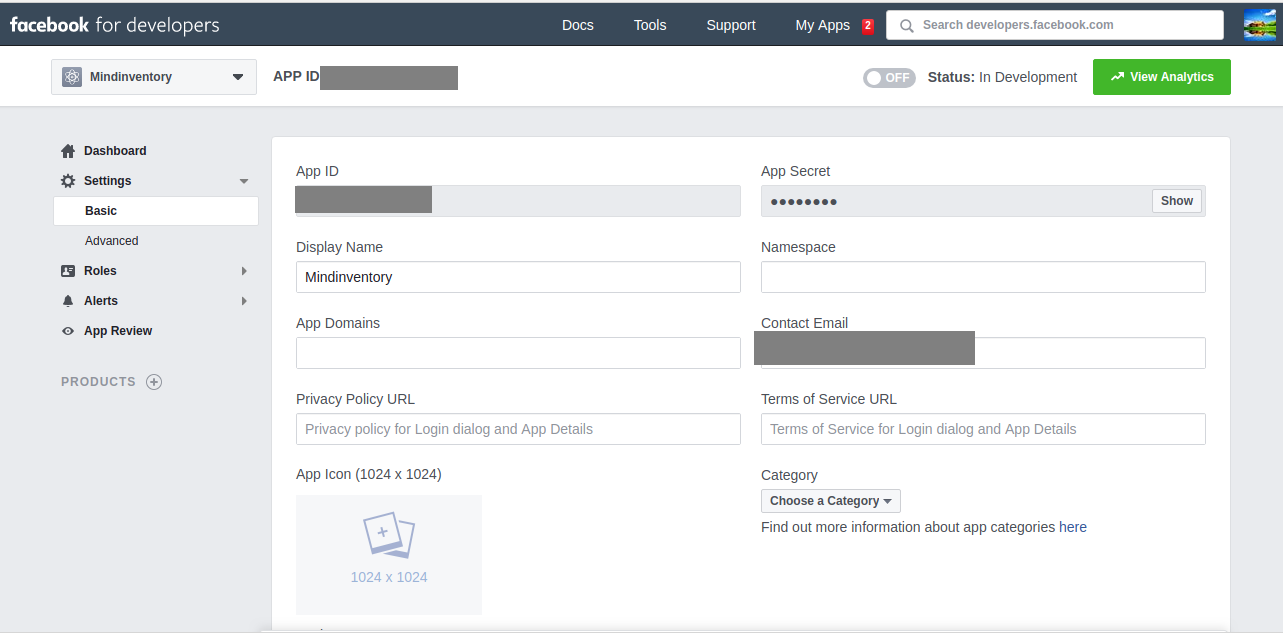Click the Roles sidebar item
The width and height of the screenshot is (1283, 633).
coord(100,271)
